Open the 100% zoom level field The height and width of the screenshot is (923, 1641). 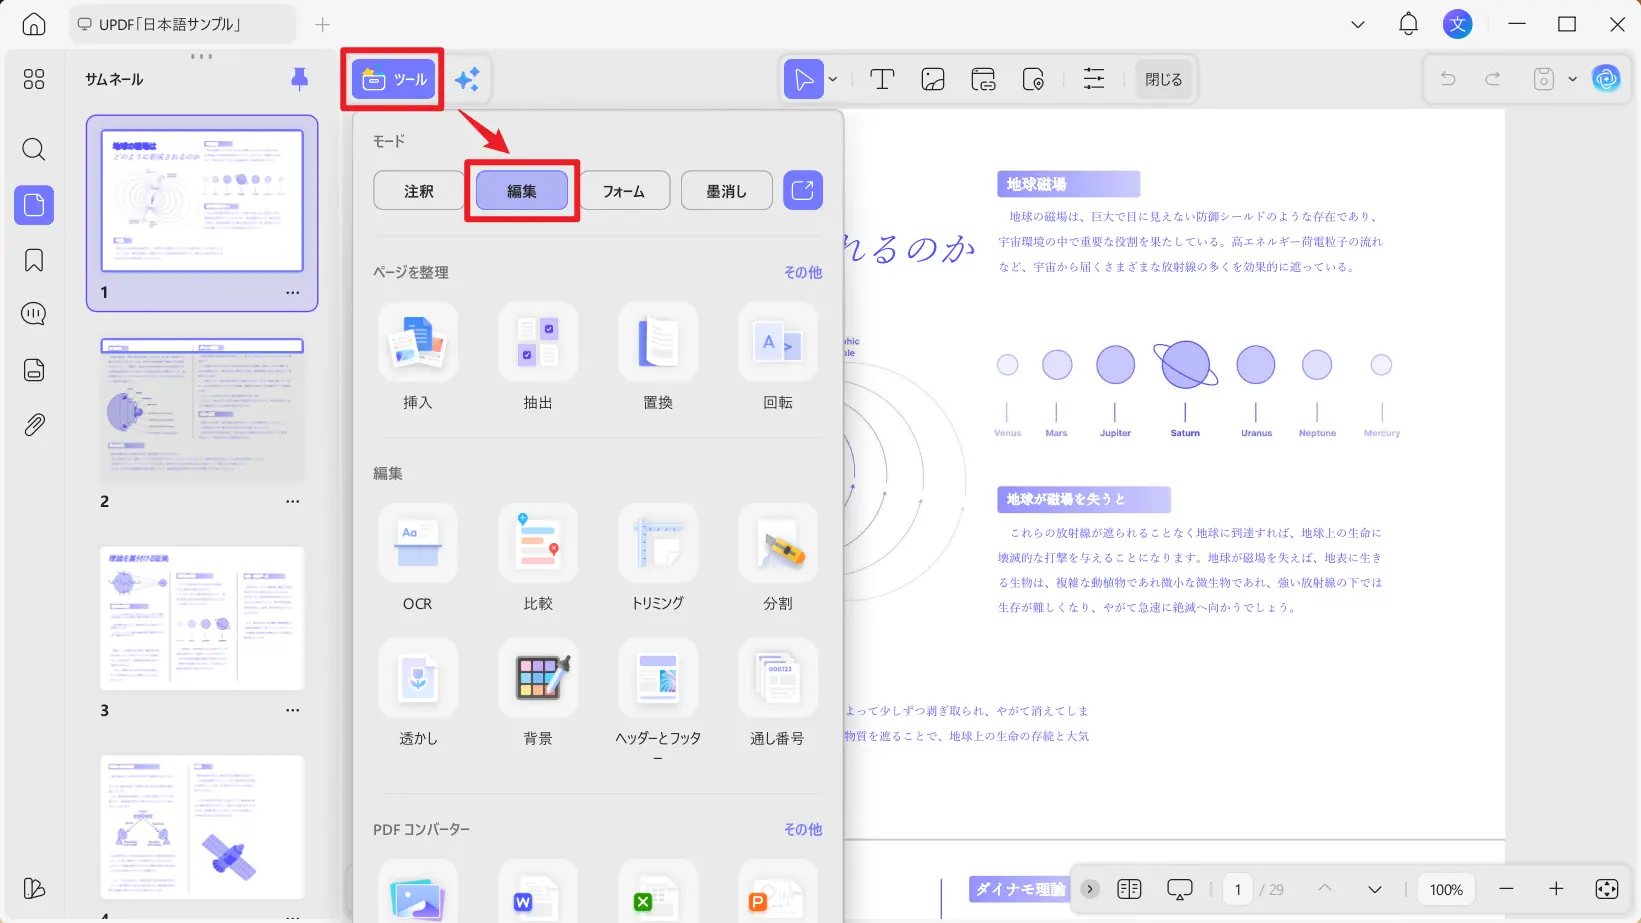[1446, 889]
